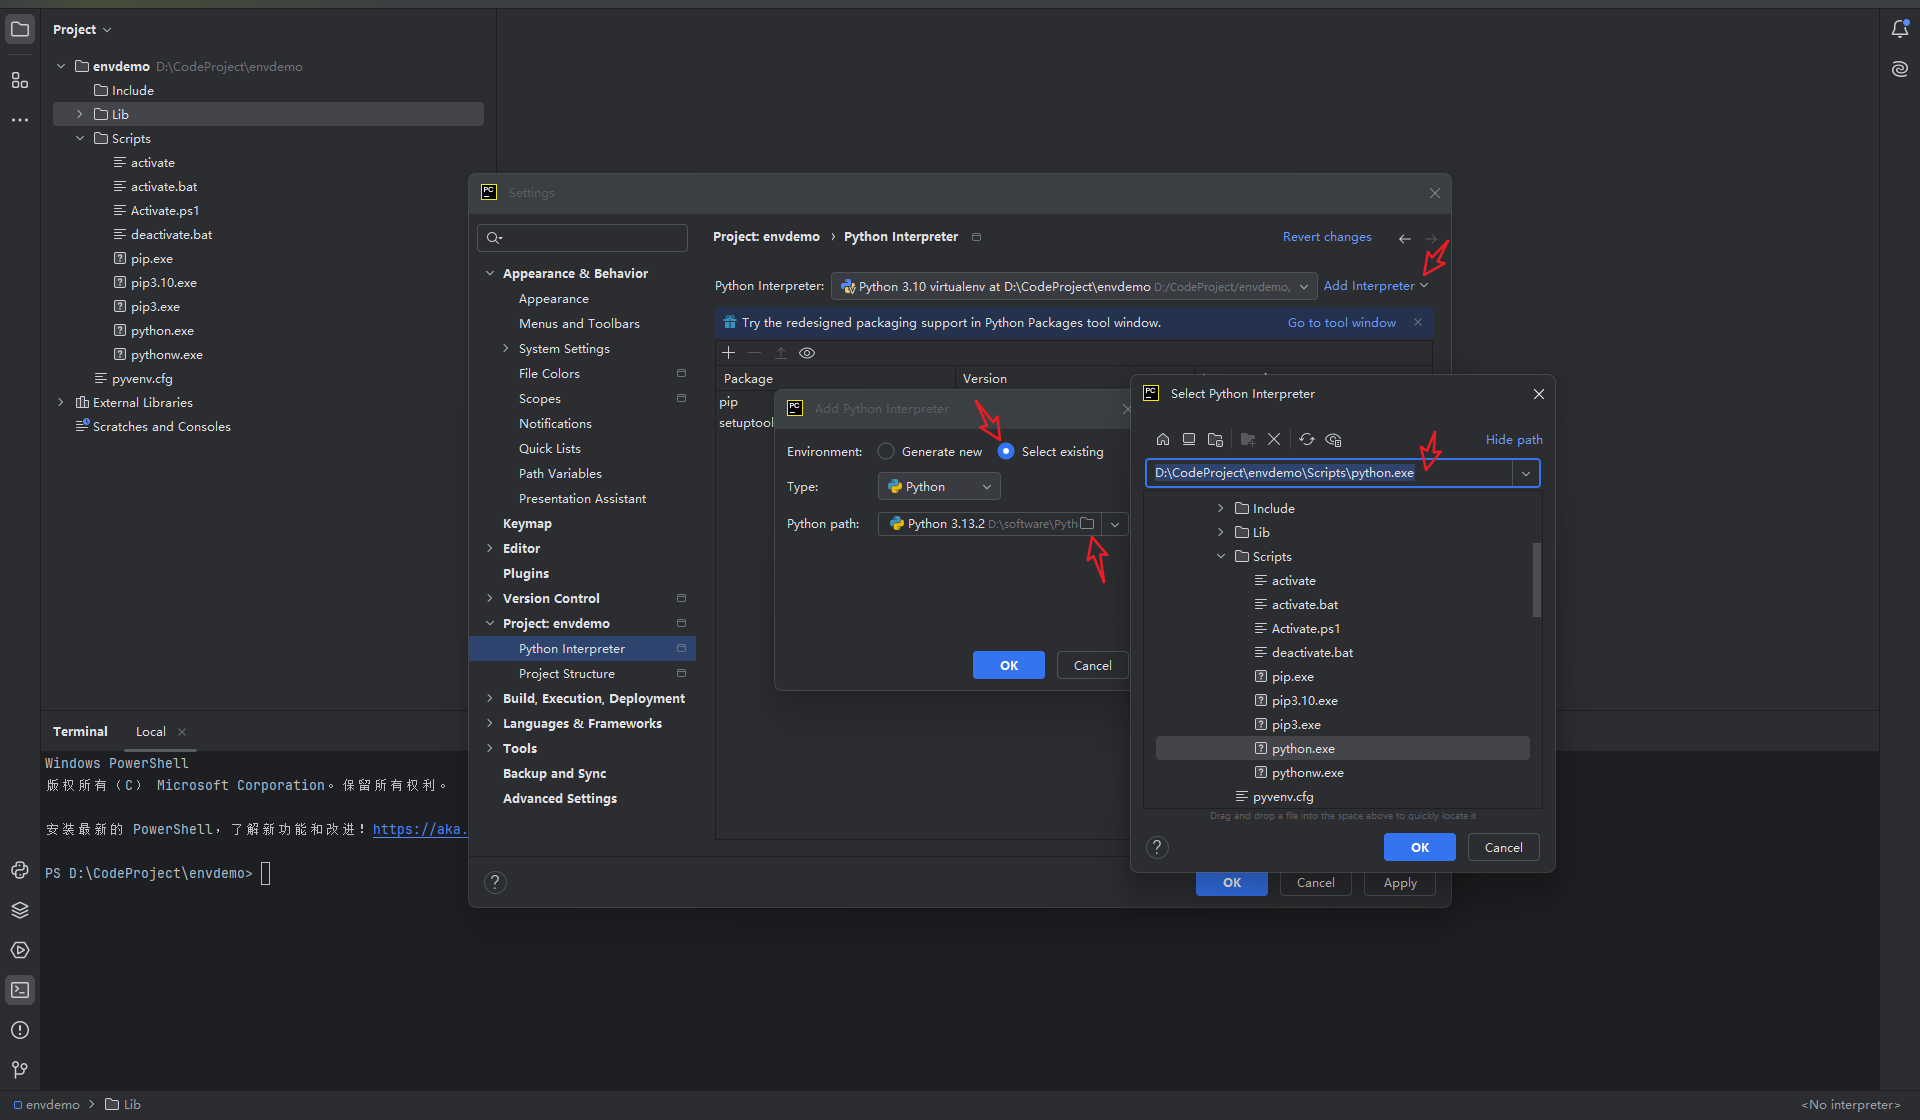Click Show Early Releases eye icon above packages
This screenshot has width=1920, height=1120.
click(807, 353)
